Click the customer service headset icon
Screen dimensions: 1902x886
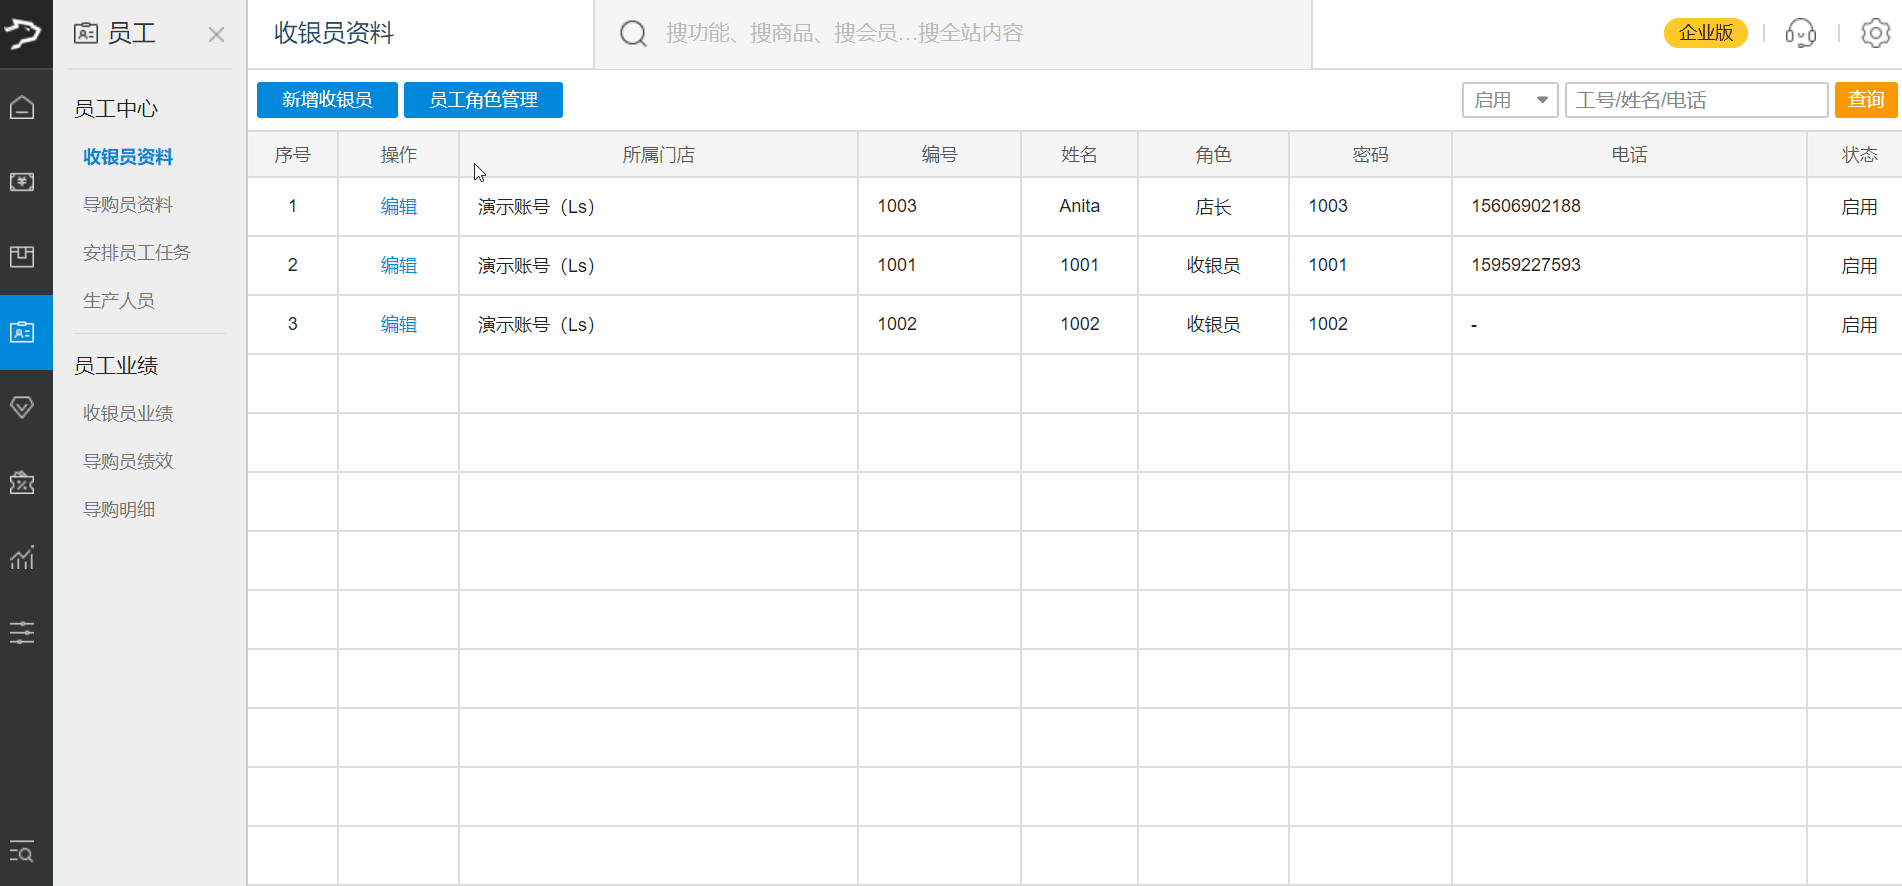click(1800, 33)
